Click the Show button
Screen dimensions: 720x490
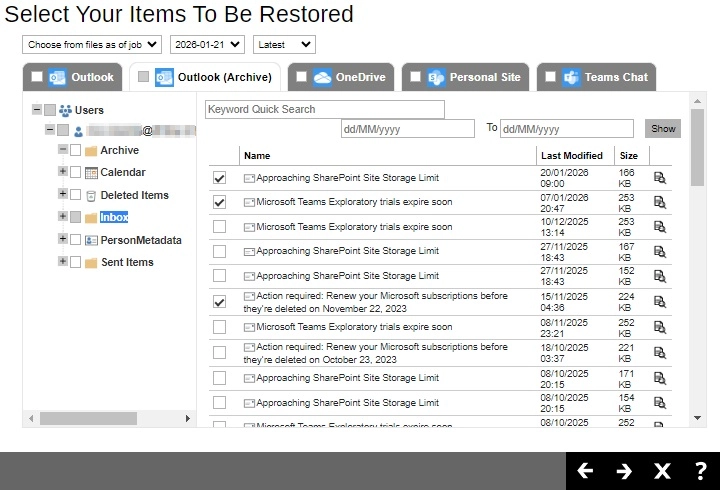click(663, 128)
